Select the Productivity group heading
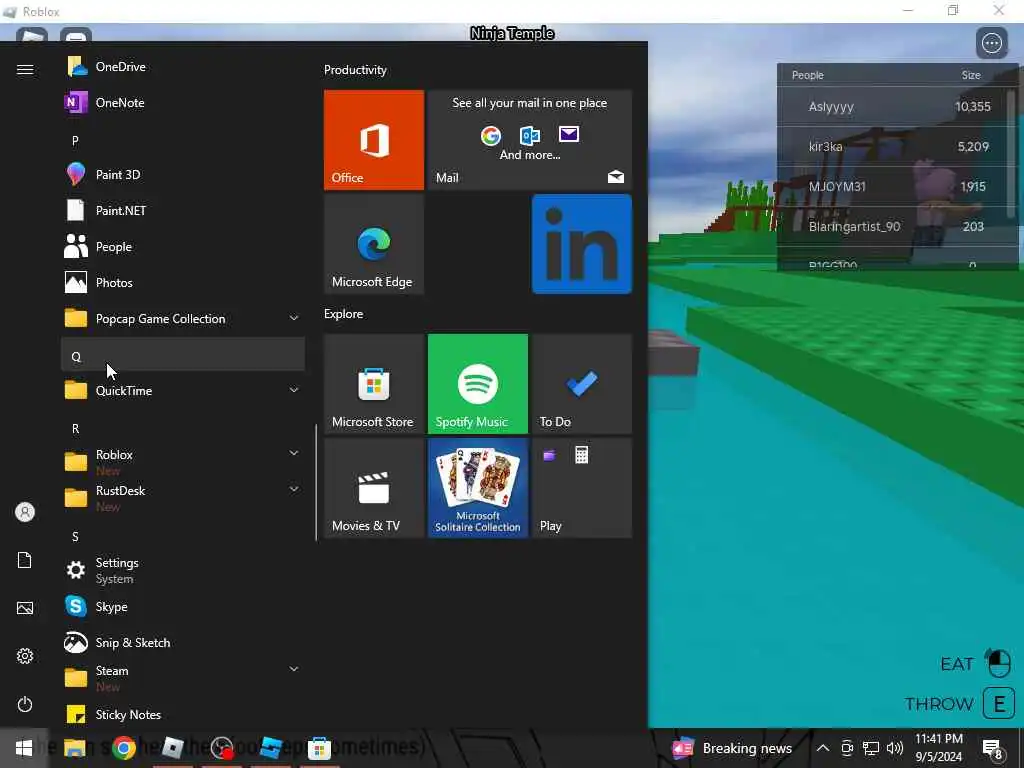 (x=355, y=70)
